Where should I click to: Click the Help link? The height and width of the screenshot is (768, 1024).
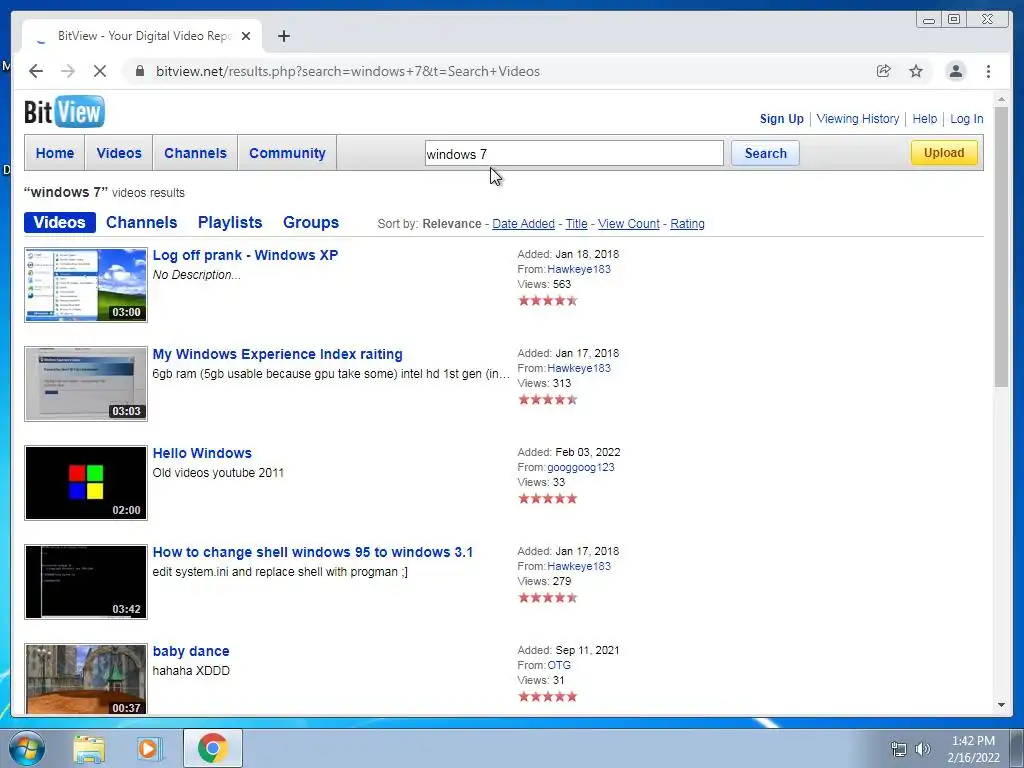pyautogui.click(x=925, y=119)
